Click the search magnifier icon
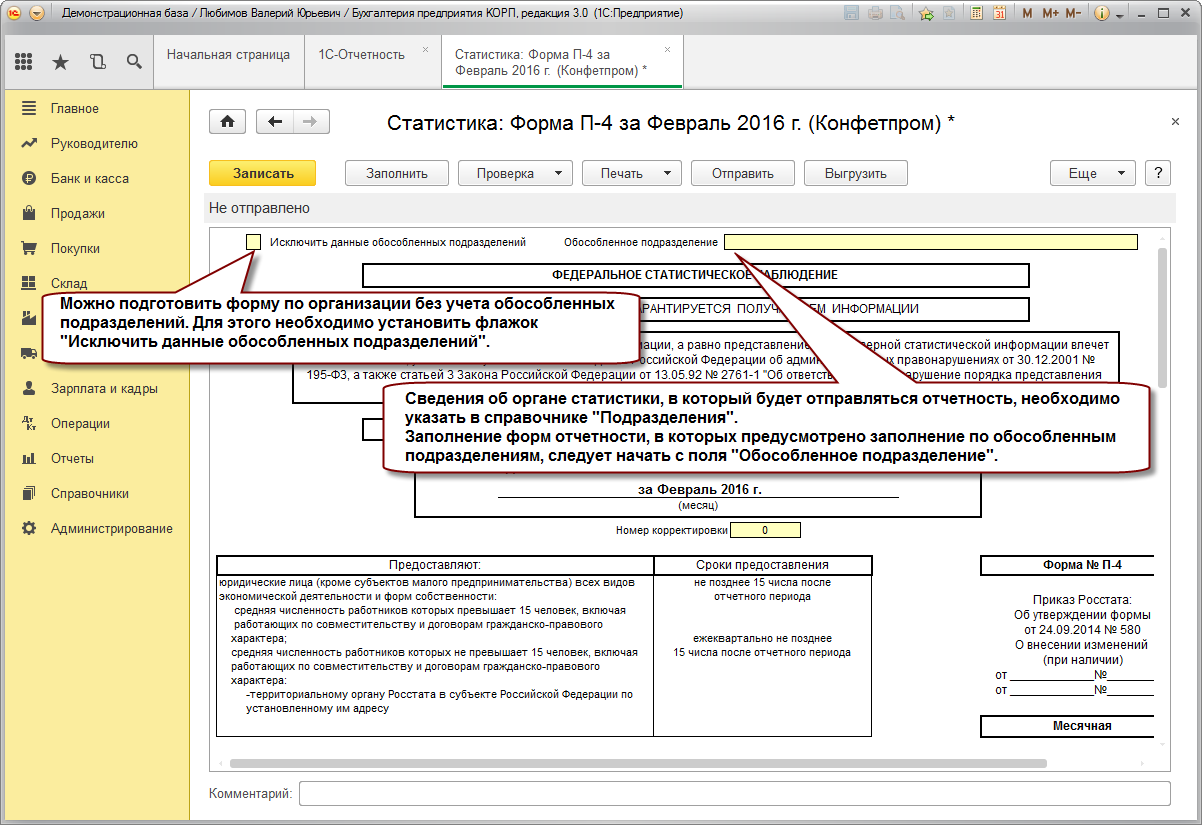The width and height of the screenshot is (1202, 825). pyautogui.click(x=133, y=62)
